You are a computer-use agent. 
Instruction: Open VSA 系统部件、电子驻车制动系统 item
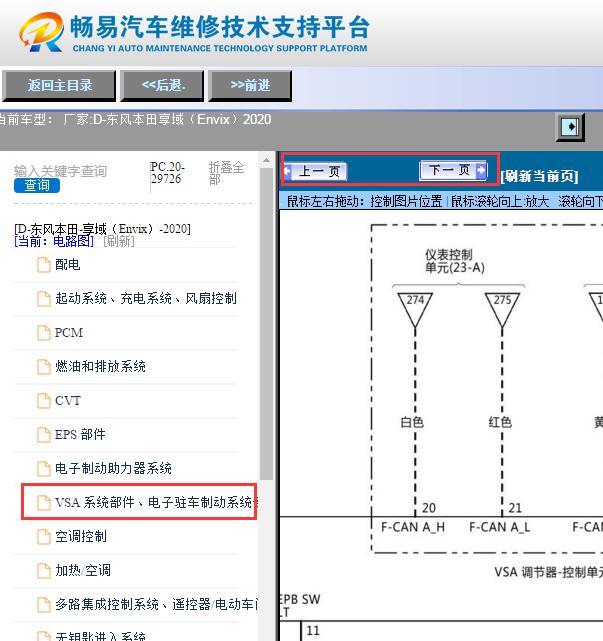pos(156,502)
